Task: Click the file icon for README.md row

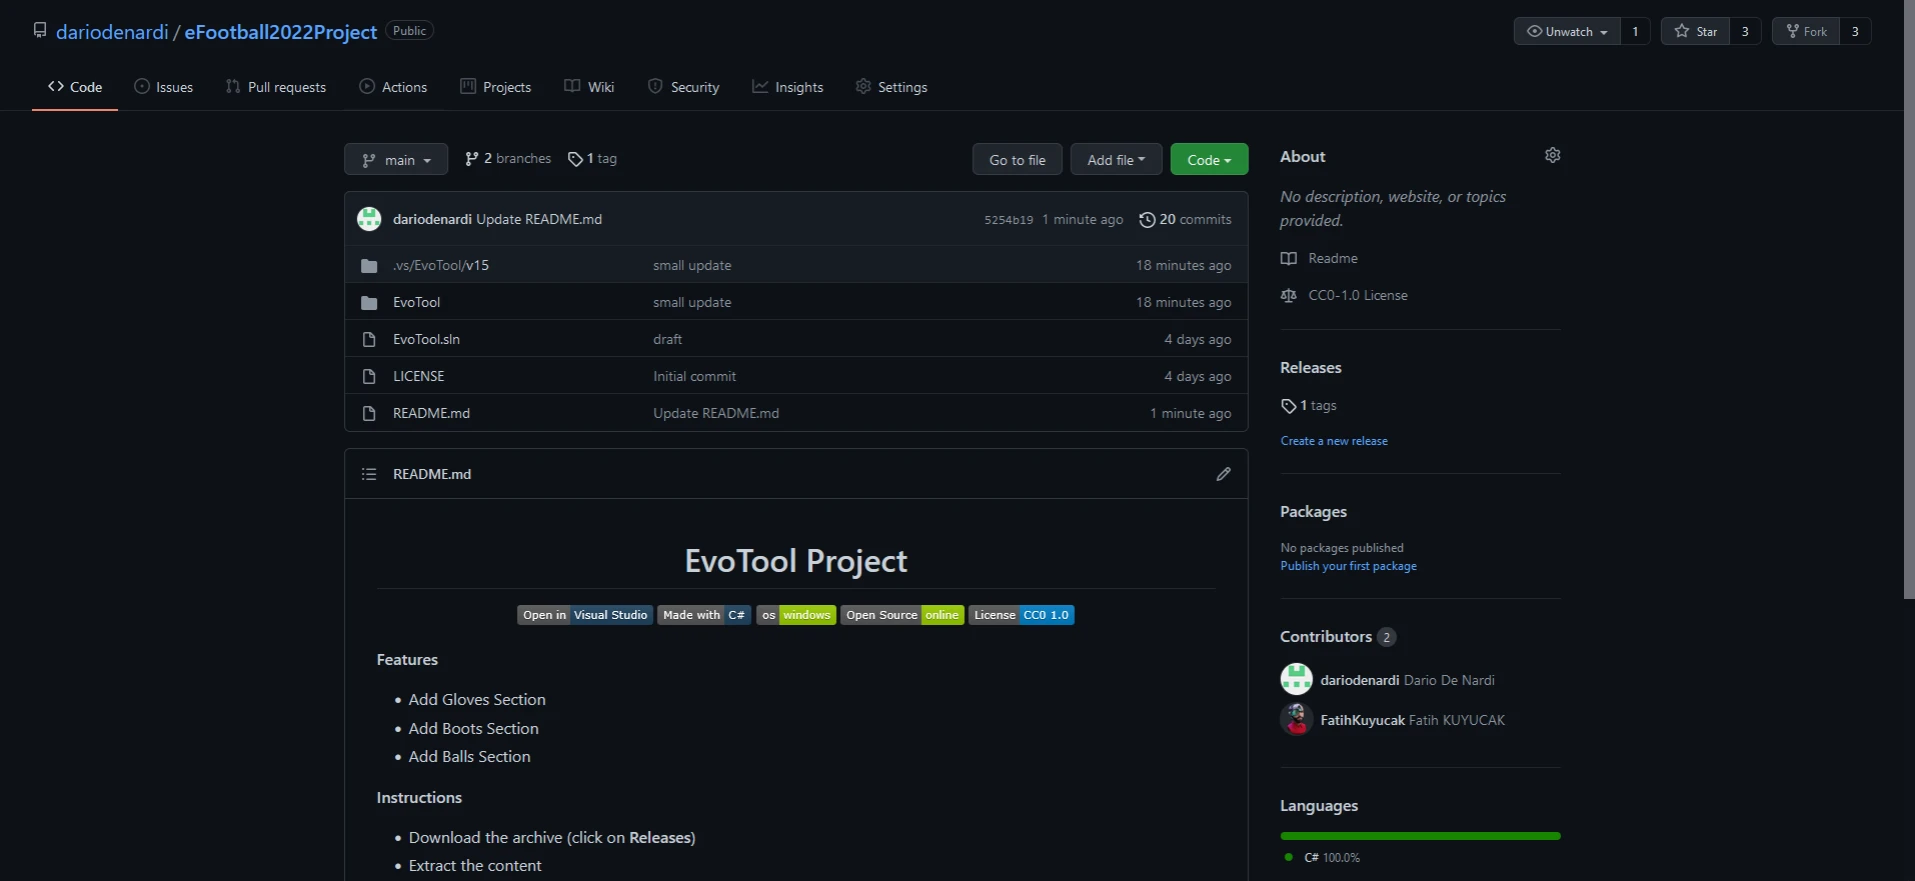Action: coord(369,414)
